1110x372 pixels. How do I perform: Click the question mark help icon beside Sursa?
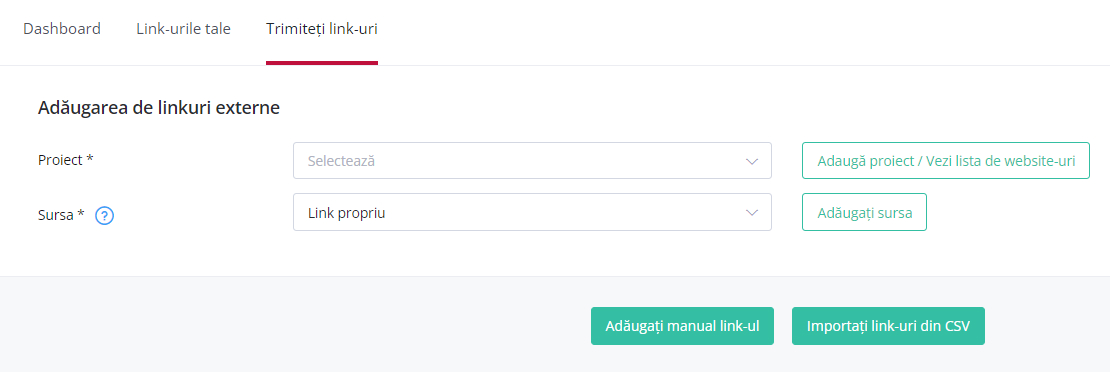pos(105,215)
